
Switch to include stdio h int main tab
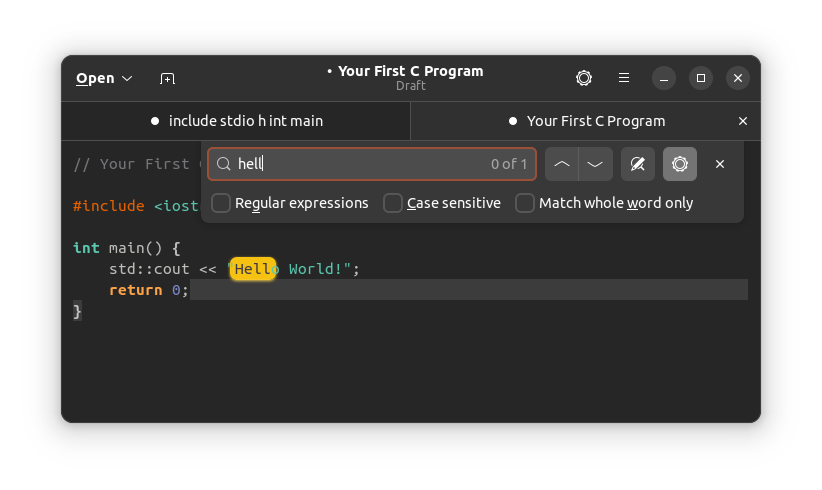click(236, 121)
